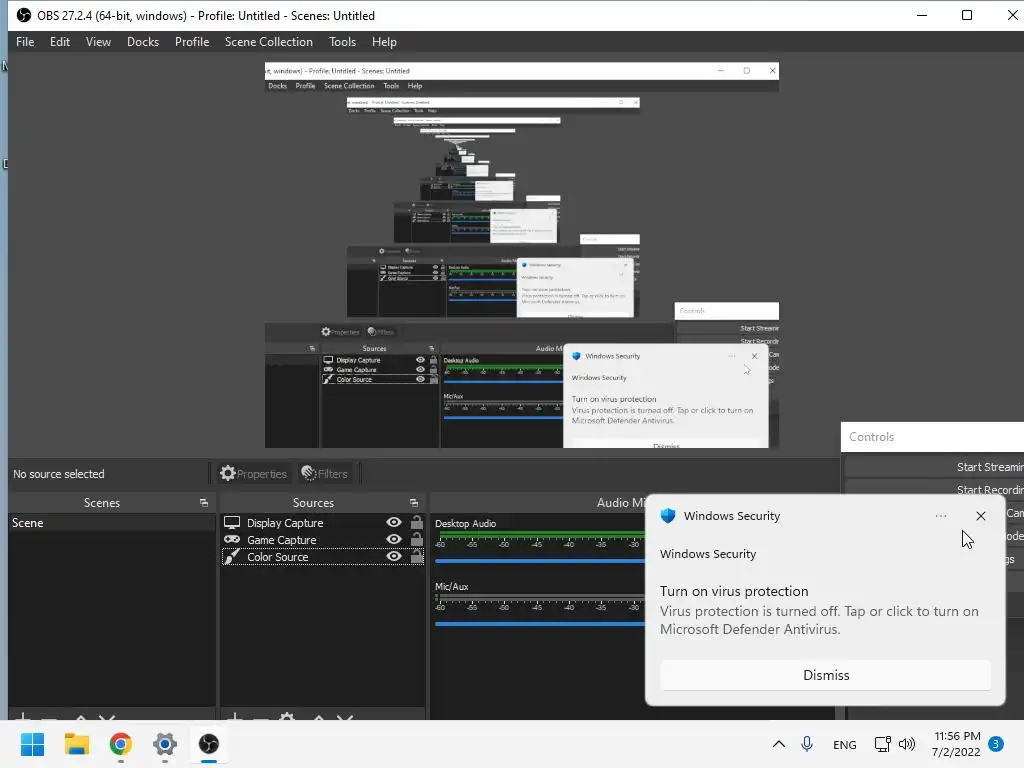Screen dimensions: 1024x768
Task: Toggle lock on Color Source
Action: pos(417,556)
